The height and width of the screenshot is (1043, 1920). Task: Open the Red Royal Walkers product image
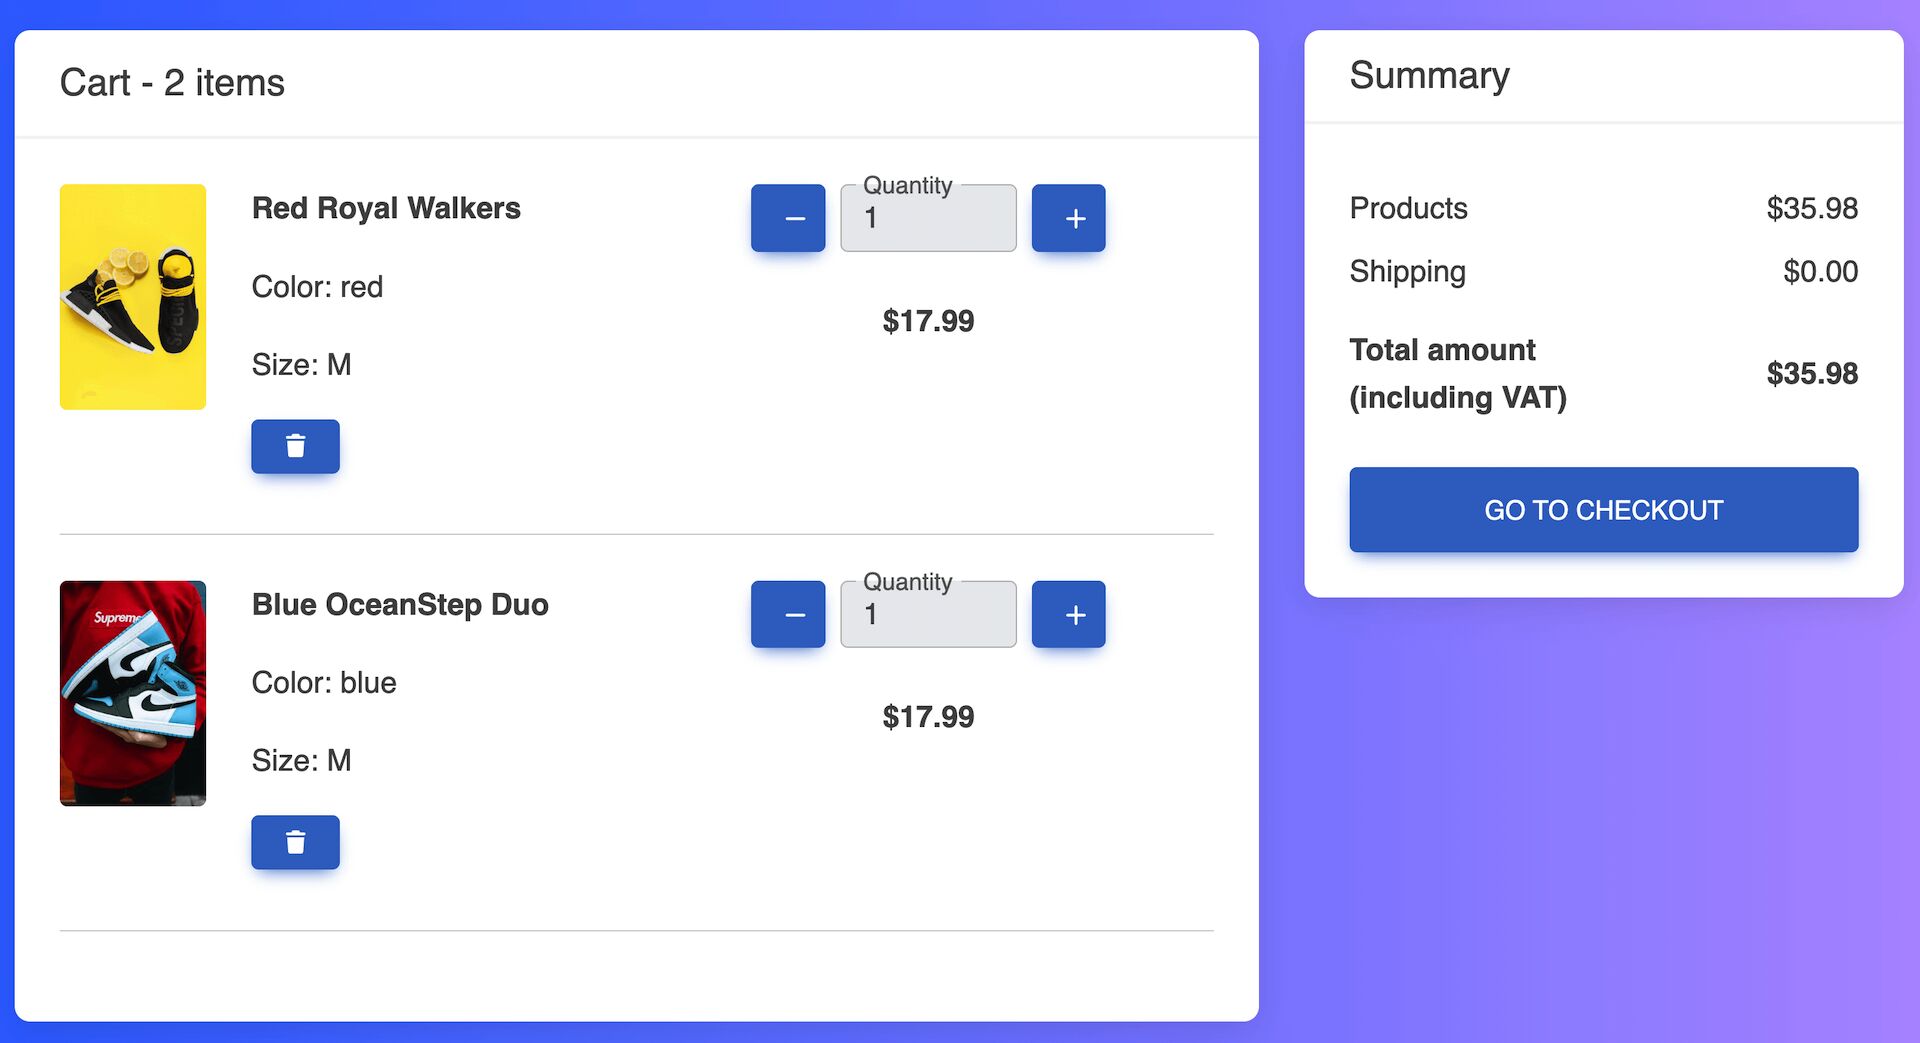coord(132,296)
